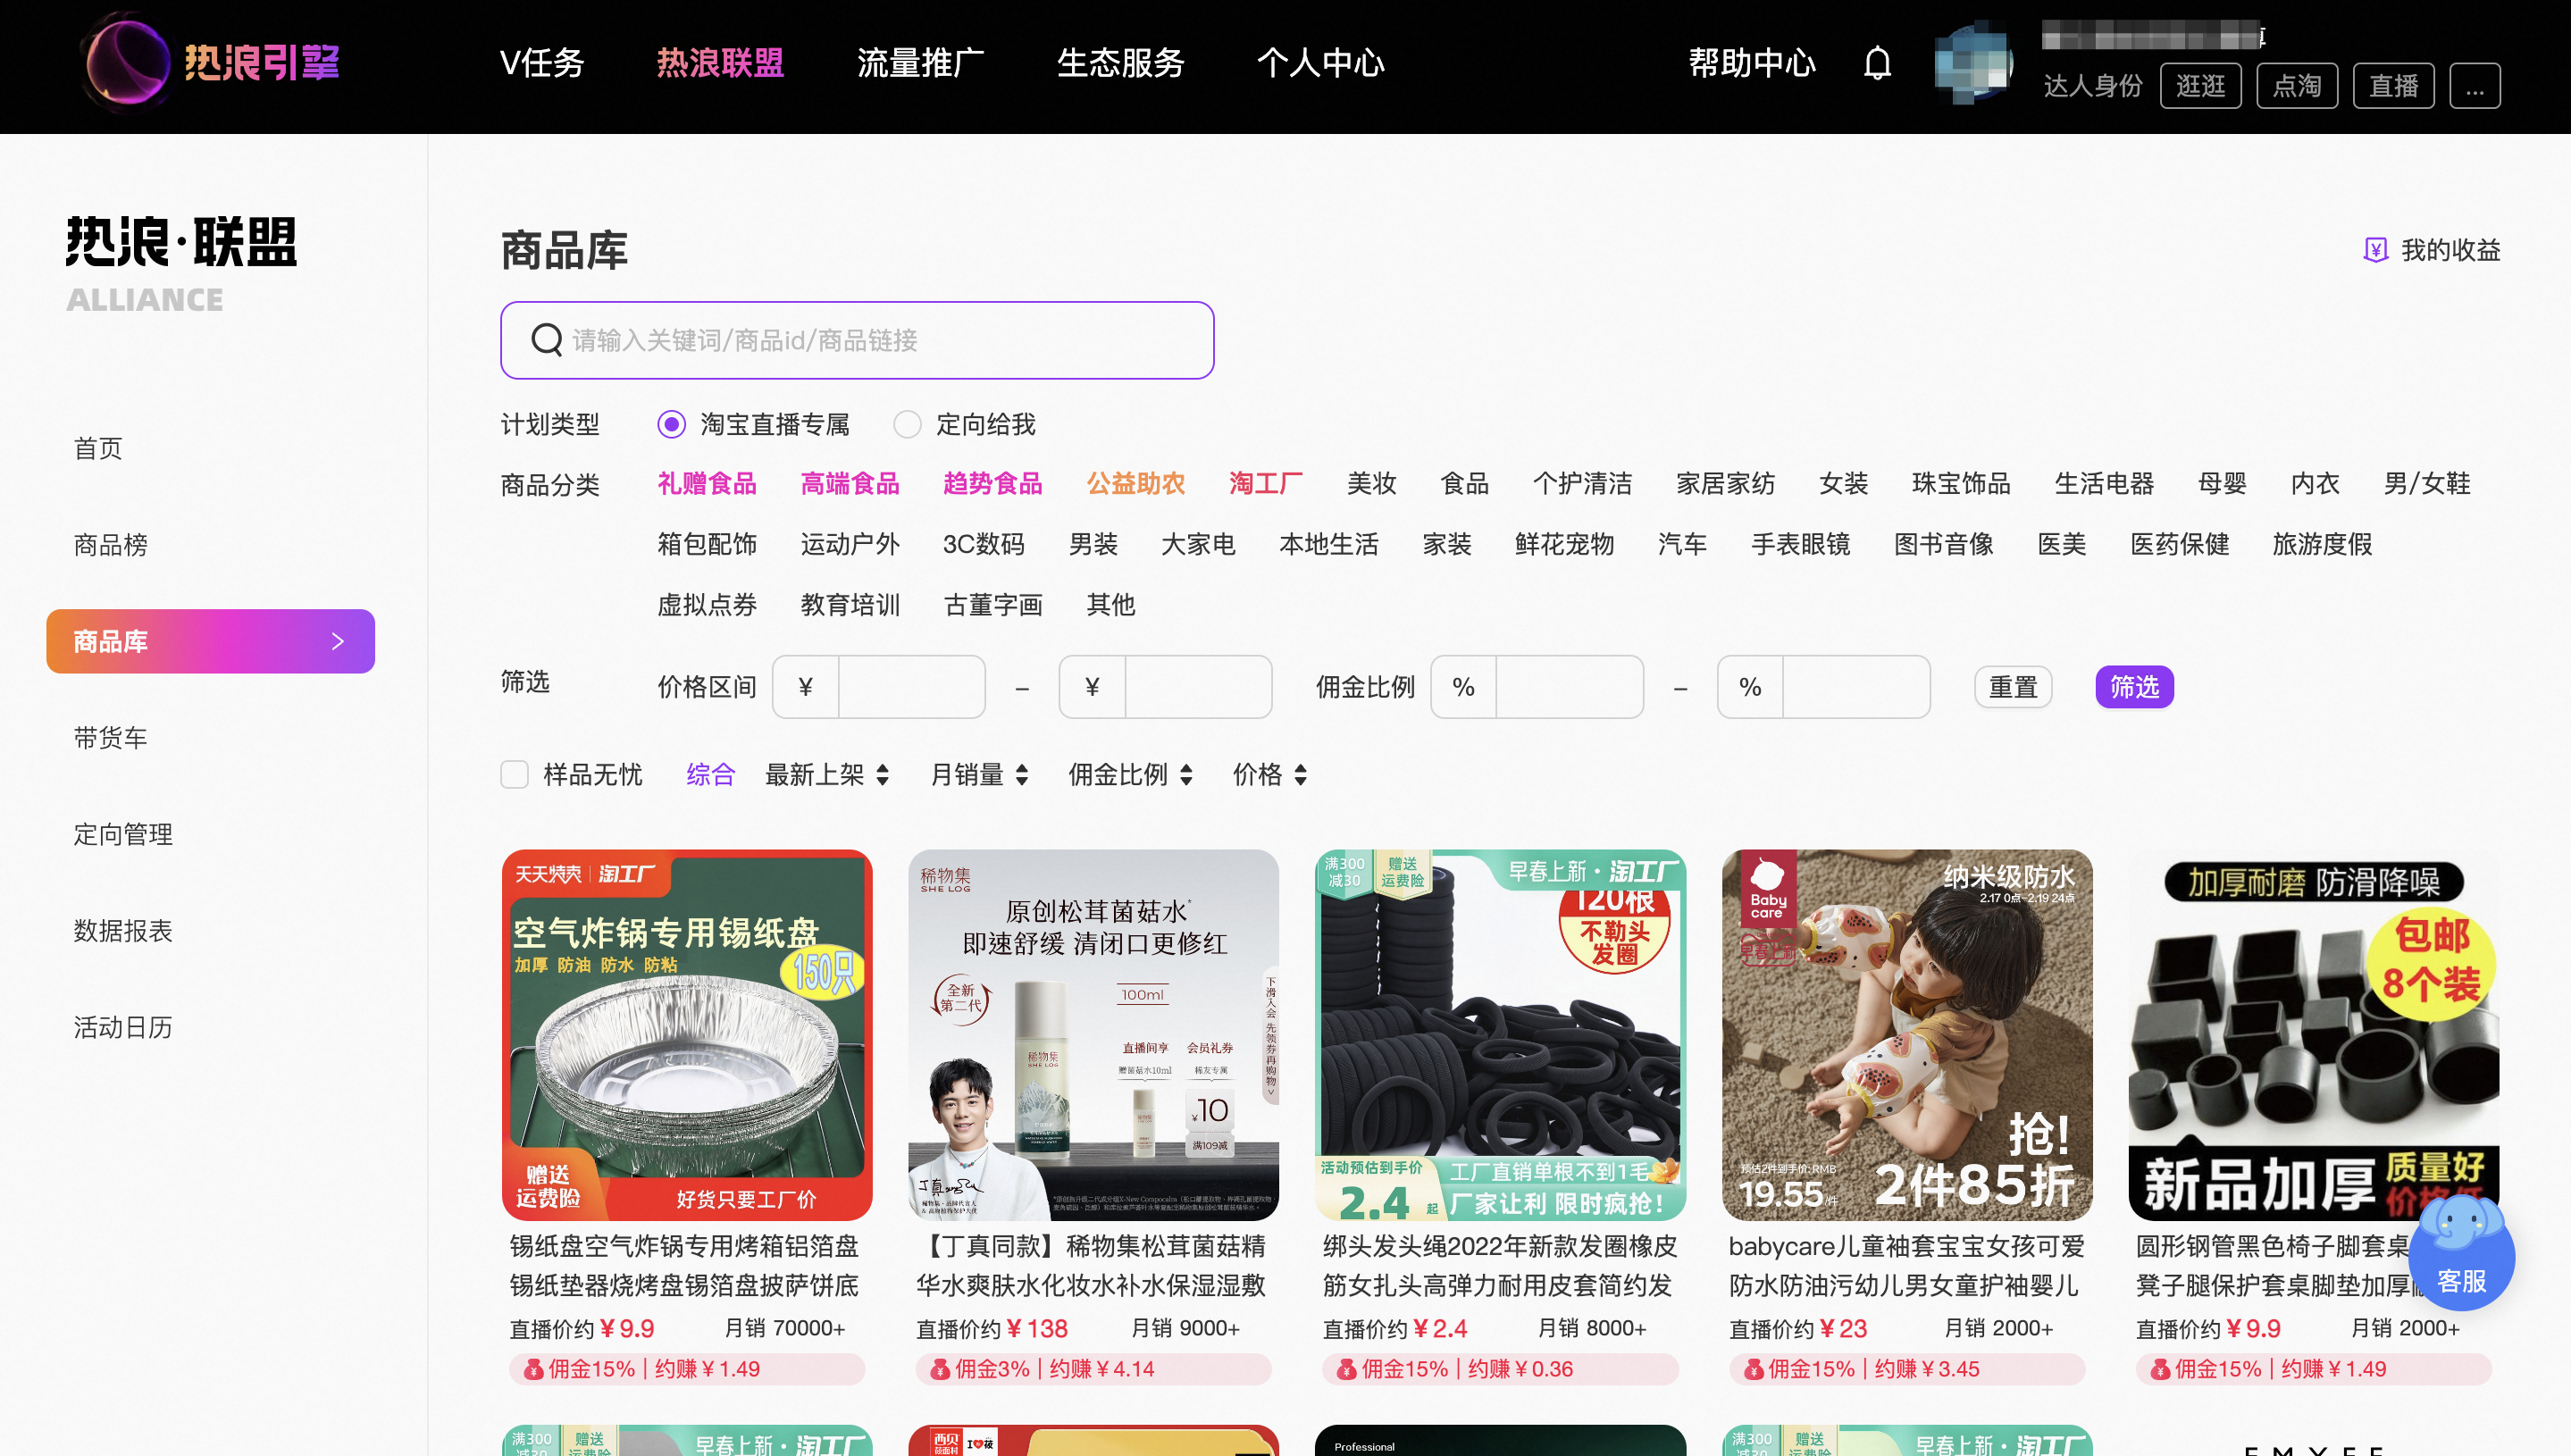Go to 活动日历 in sidebar
The height and width of the screenshot is (1456, 2571).
pyautogui.click(x=123, y=1028)
